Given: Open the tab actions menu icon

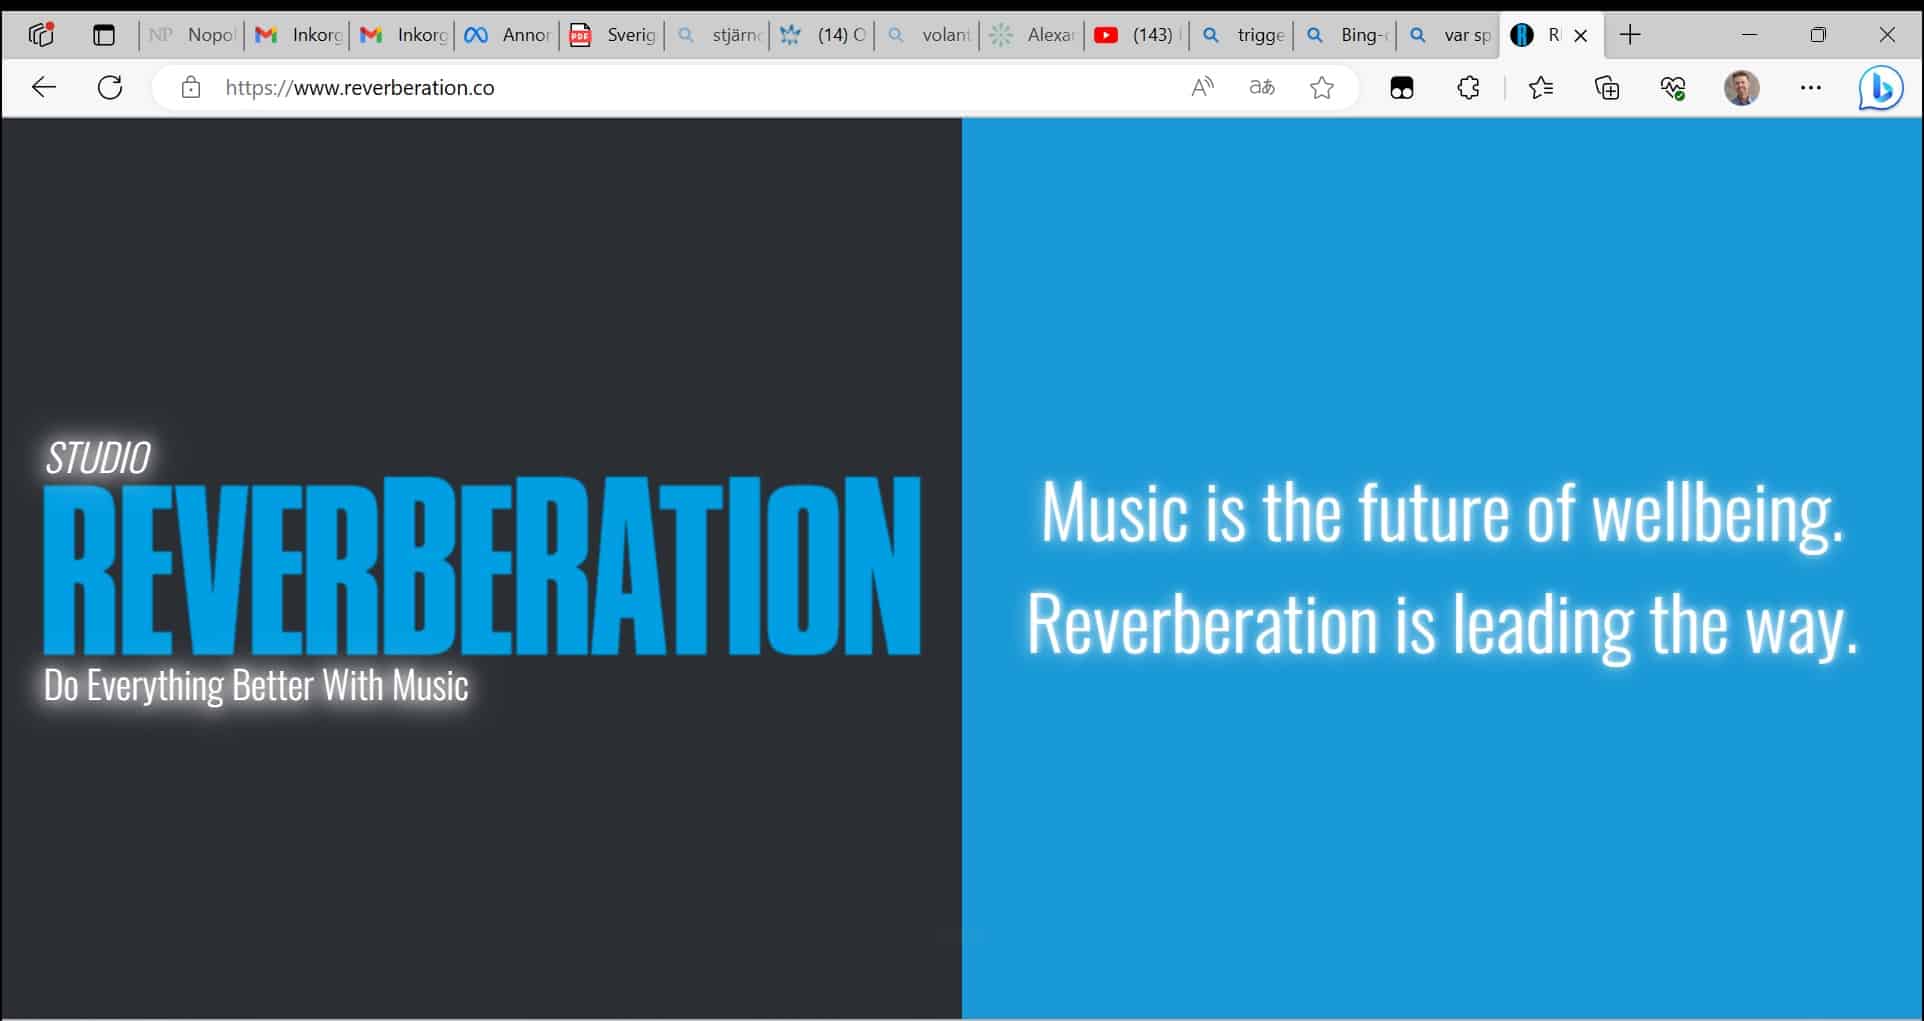Looking at the screenshot, I should coord(104,35).
